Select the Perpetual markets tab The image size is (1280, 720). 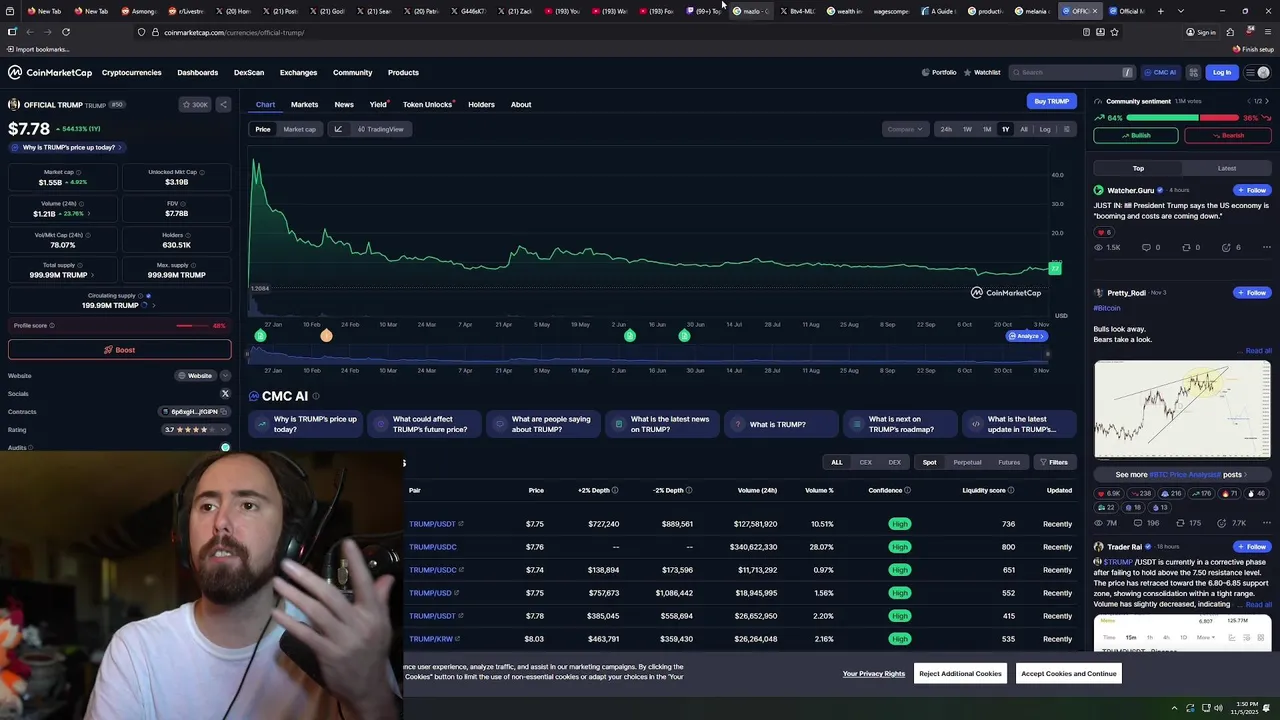point(967,462)
